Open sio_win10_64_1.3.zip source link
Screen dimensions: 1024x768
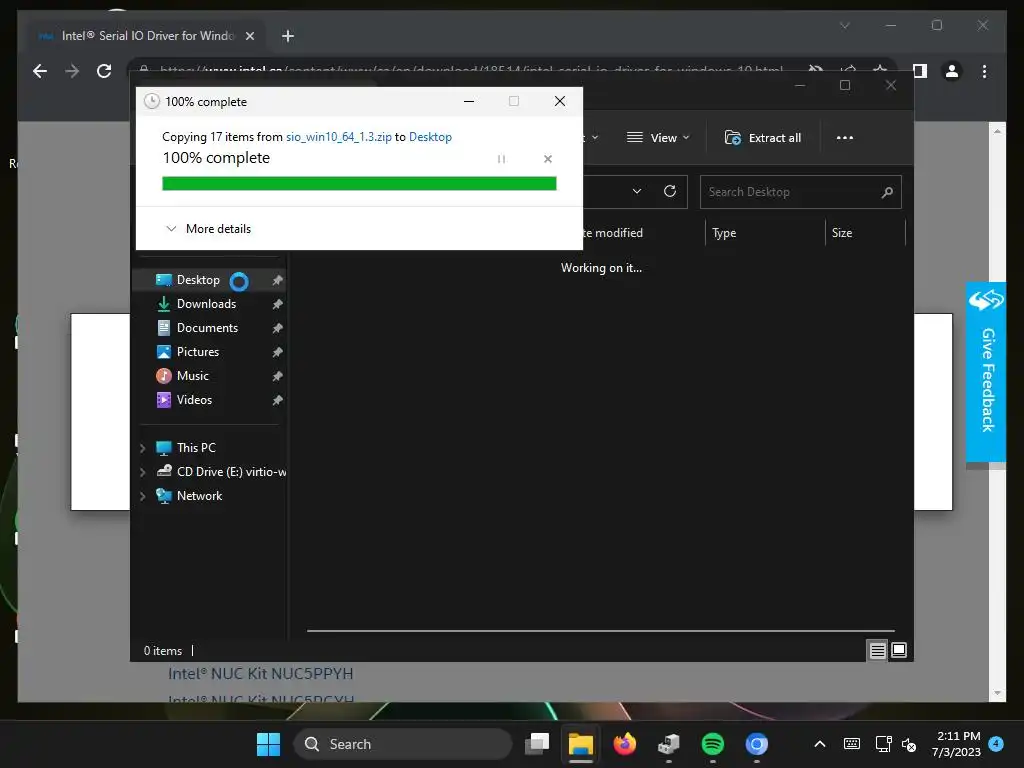[x=339, y=136]
